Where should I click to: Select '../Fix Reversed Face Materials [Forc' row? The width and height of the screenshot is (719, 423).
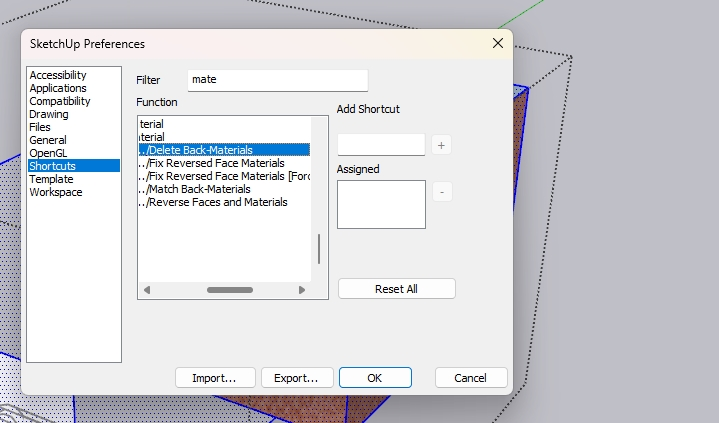[x=224, y=176]
